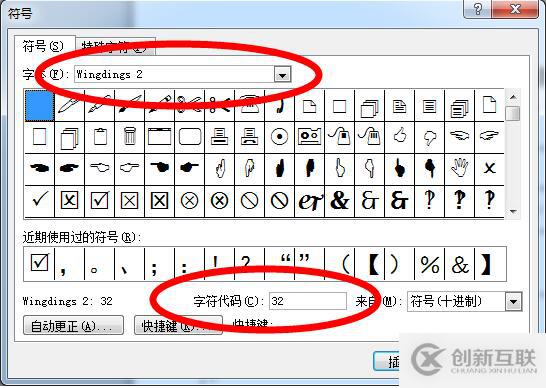The height and width of the screenshot is (388, 546).
Task: Choose recently used left double quote
Action: pyautogui.click(x=279, y=264)
